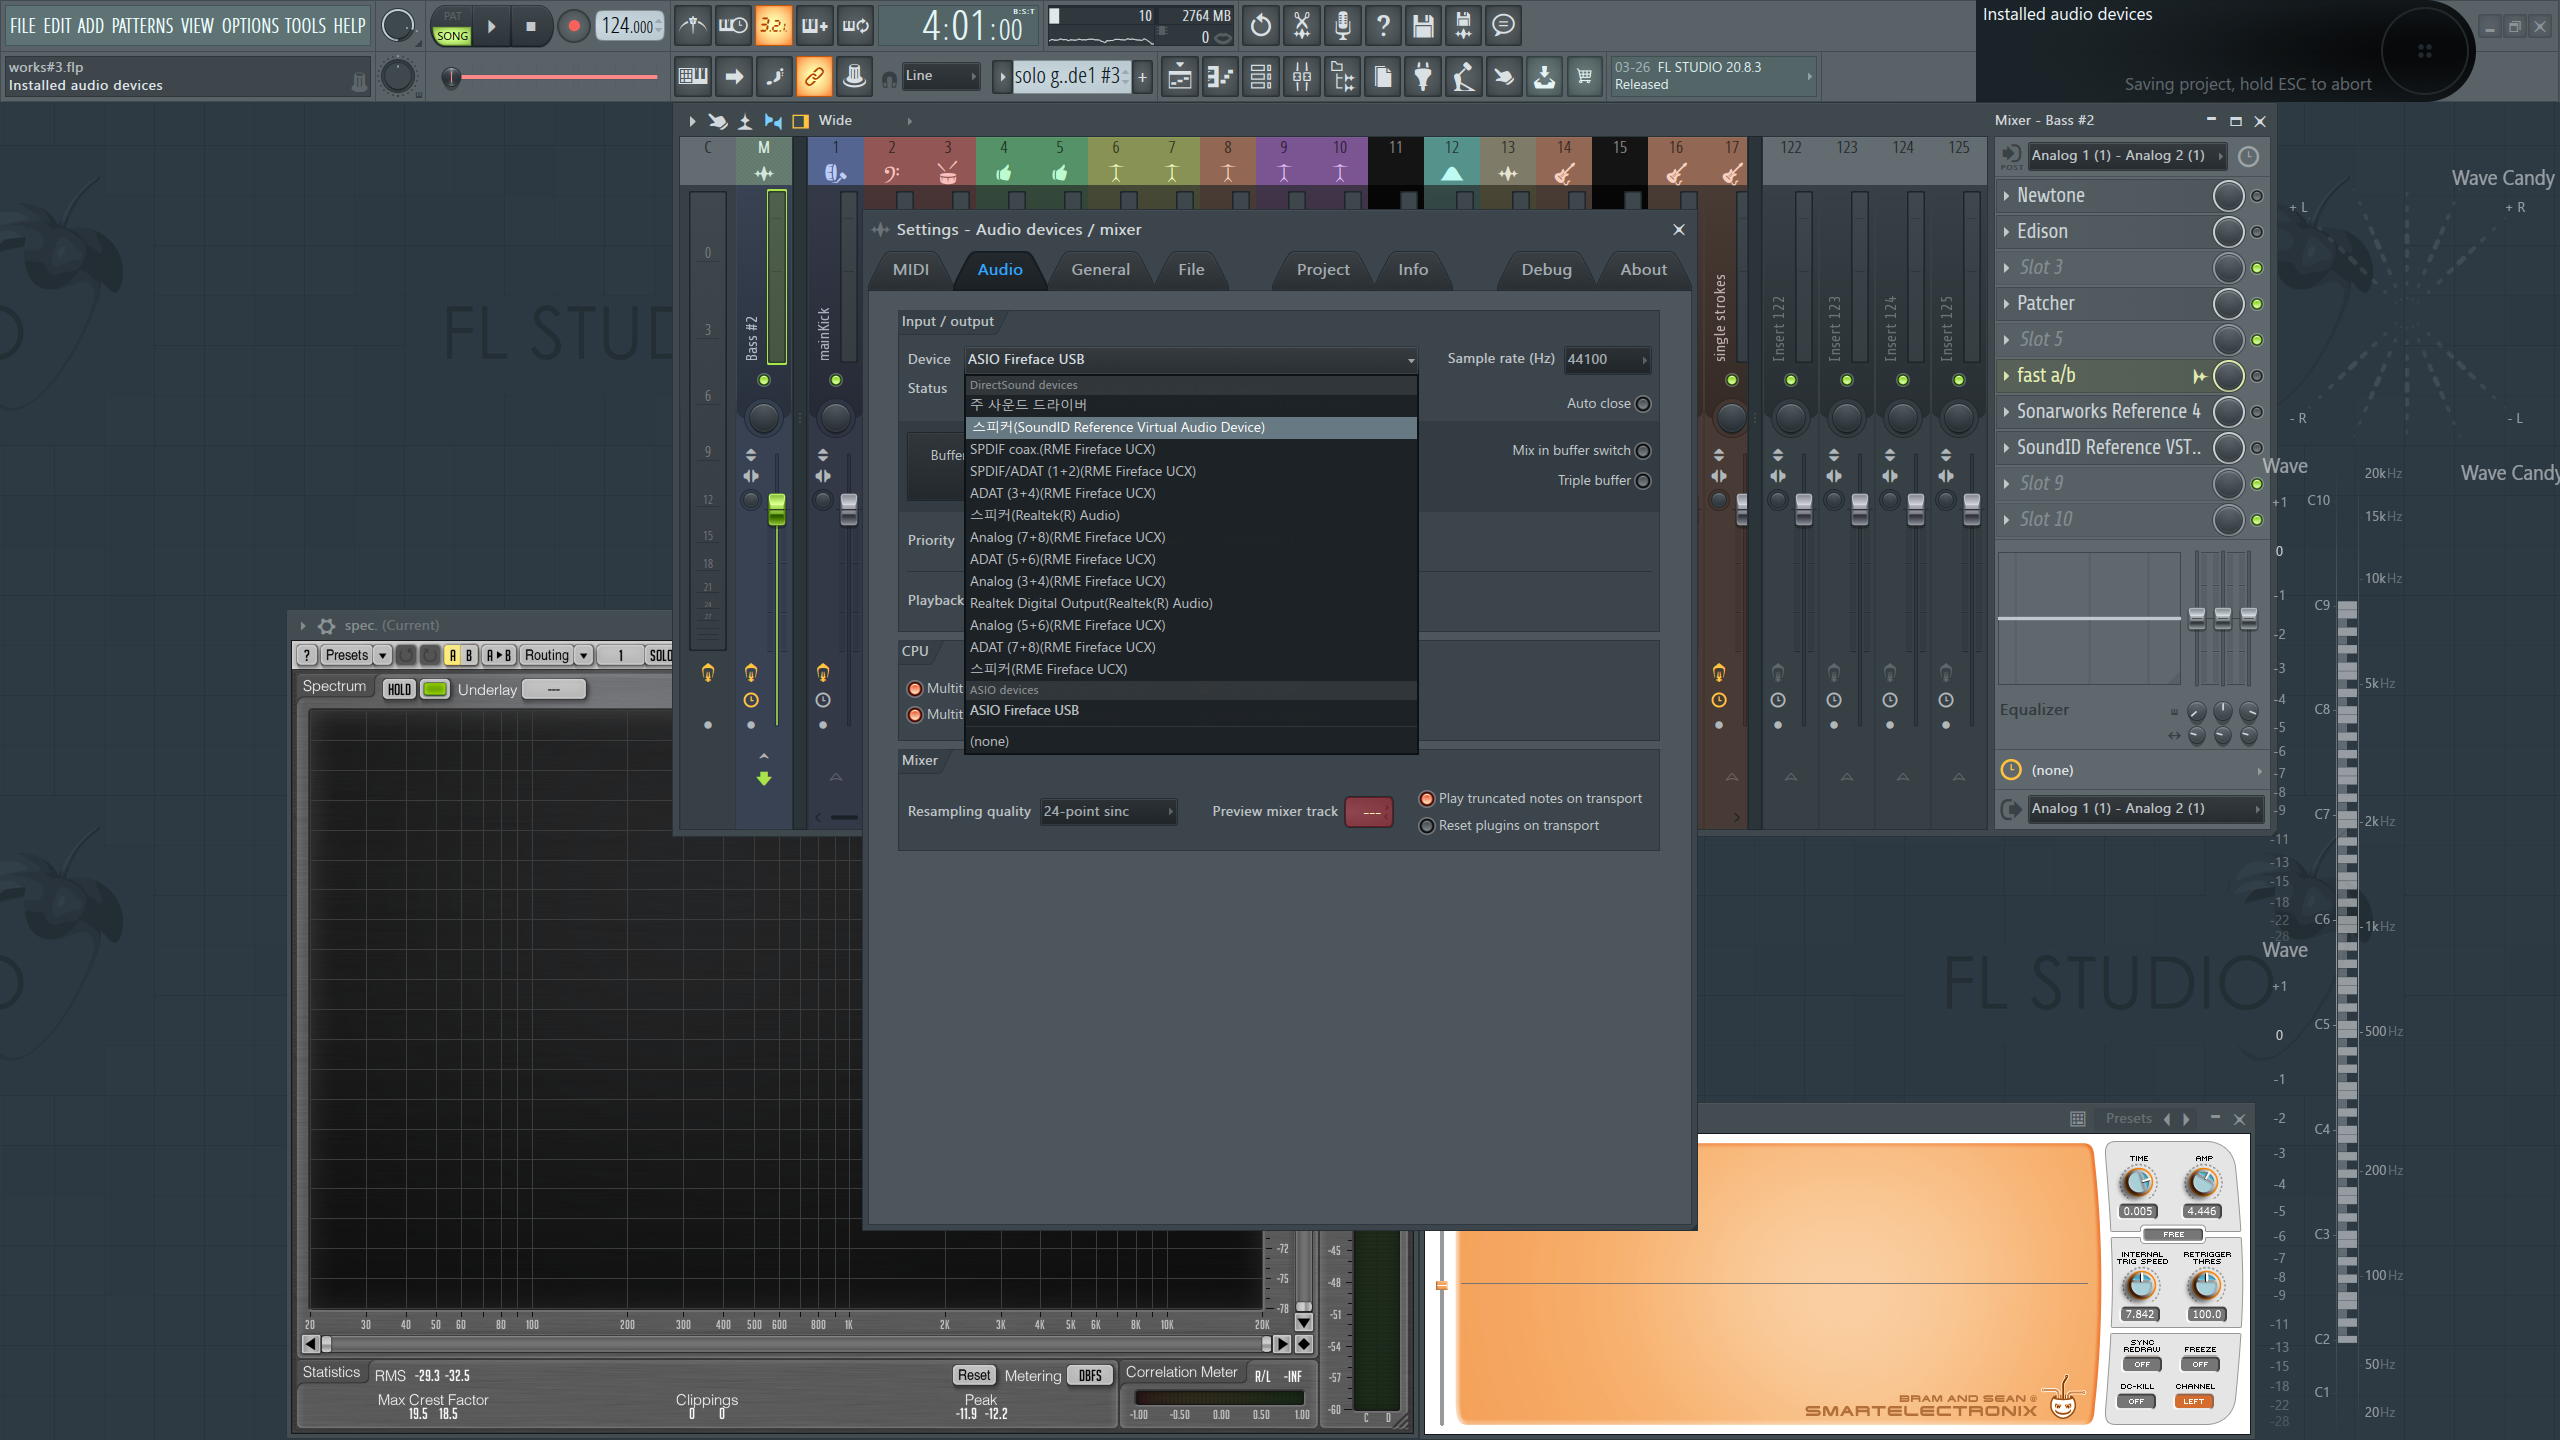This screenshot has height=1440, width=2560.
Task: Open the channel rack icon
Action: (1261, 76)
